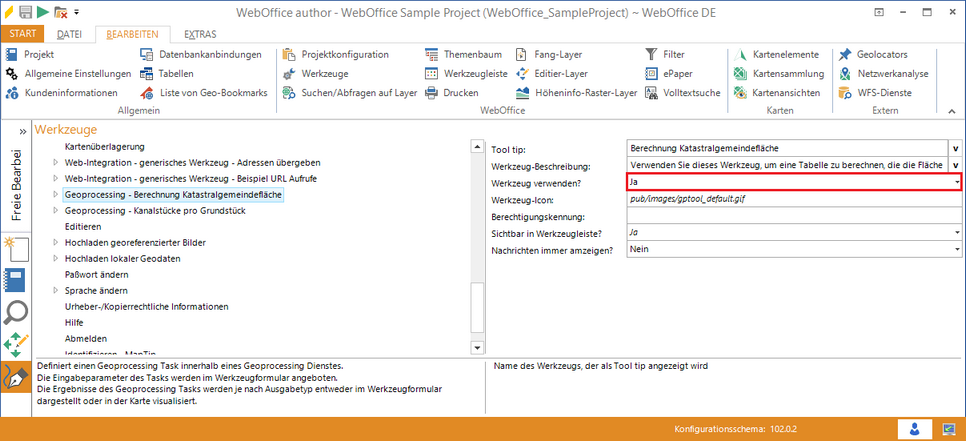Viewport: 966px width, 441px height.
Task: Open Drucken in ribbon
Action: pos(452,93)
